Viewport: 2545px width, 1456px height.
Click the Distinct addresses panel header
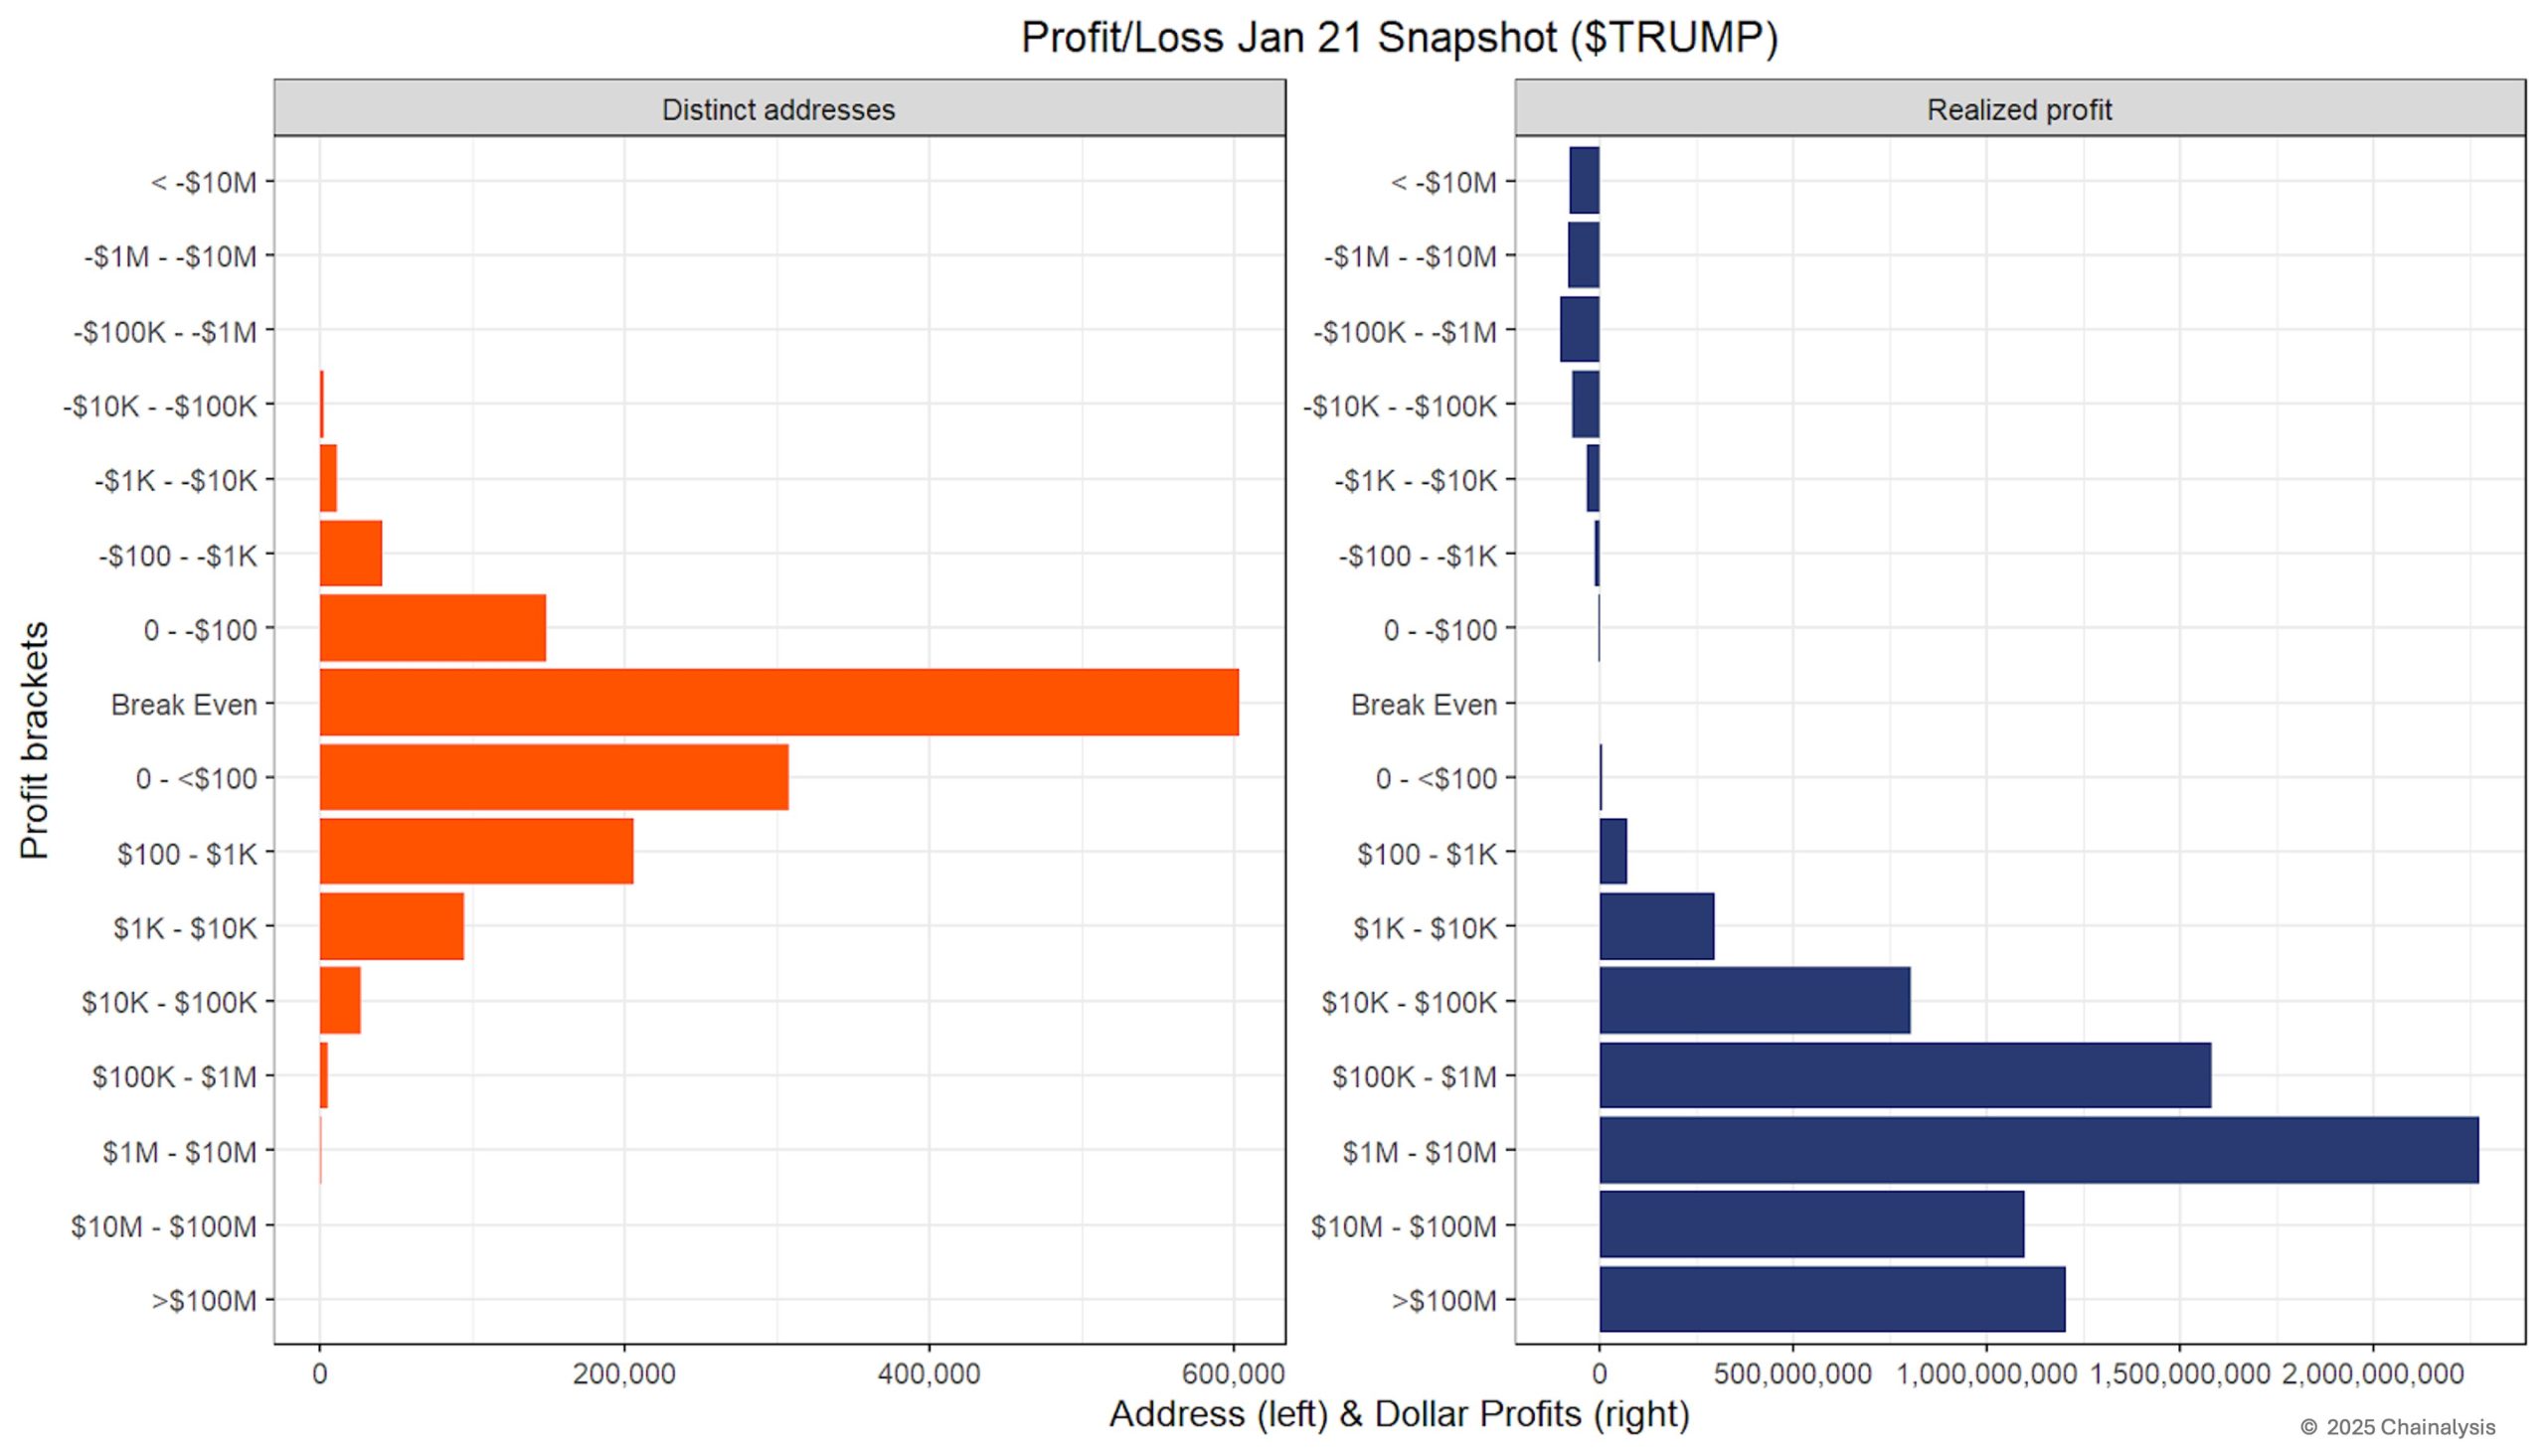[780, 110]
